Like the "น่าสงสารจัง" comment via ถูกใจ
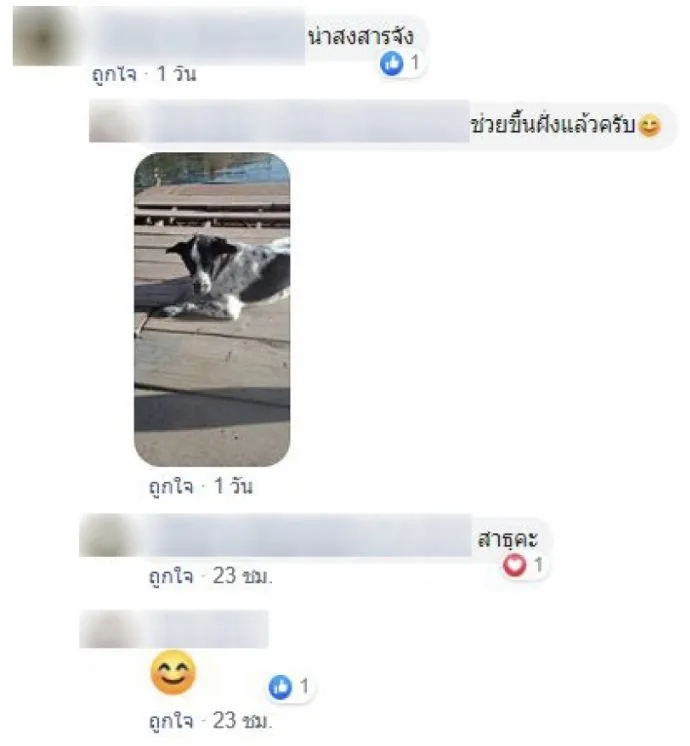690x746 pixels. 114,75
